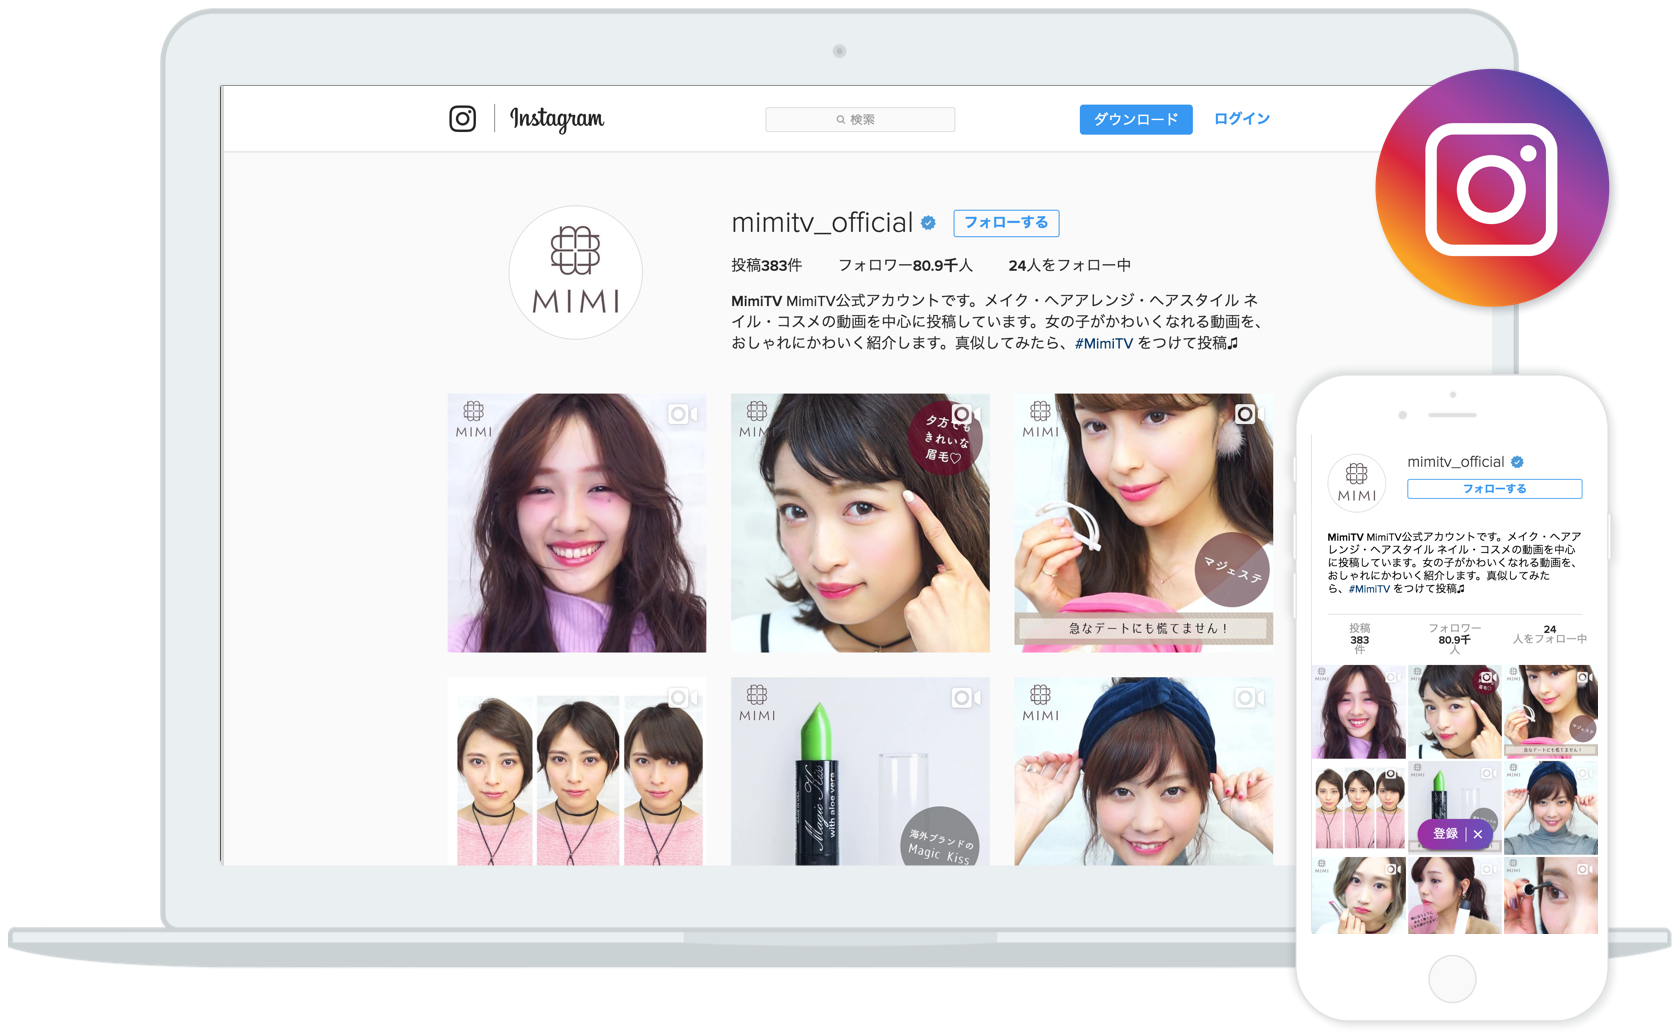
Task: Open the #MimiTV hashtag link on laptop
Action: (x=1104, y=343)
